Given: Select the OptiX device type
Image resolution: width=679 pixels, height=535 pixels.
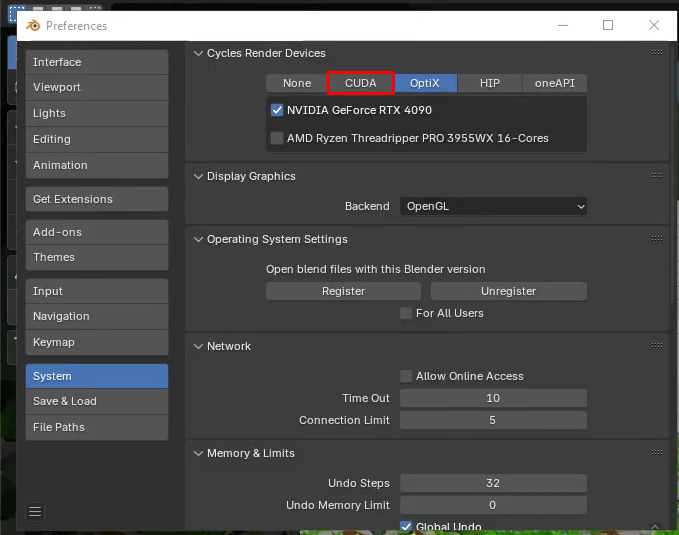Looking at the screenshot, I should 425,83.
